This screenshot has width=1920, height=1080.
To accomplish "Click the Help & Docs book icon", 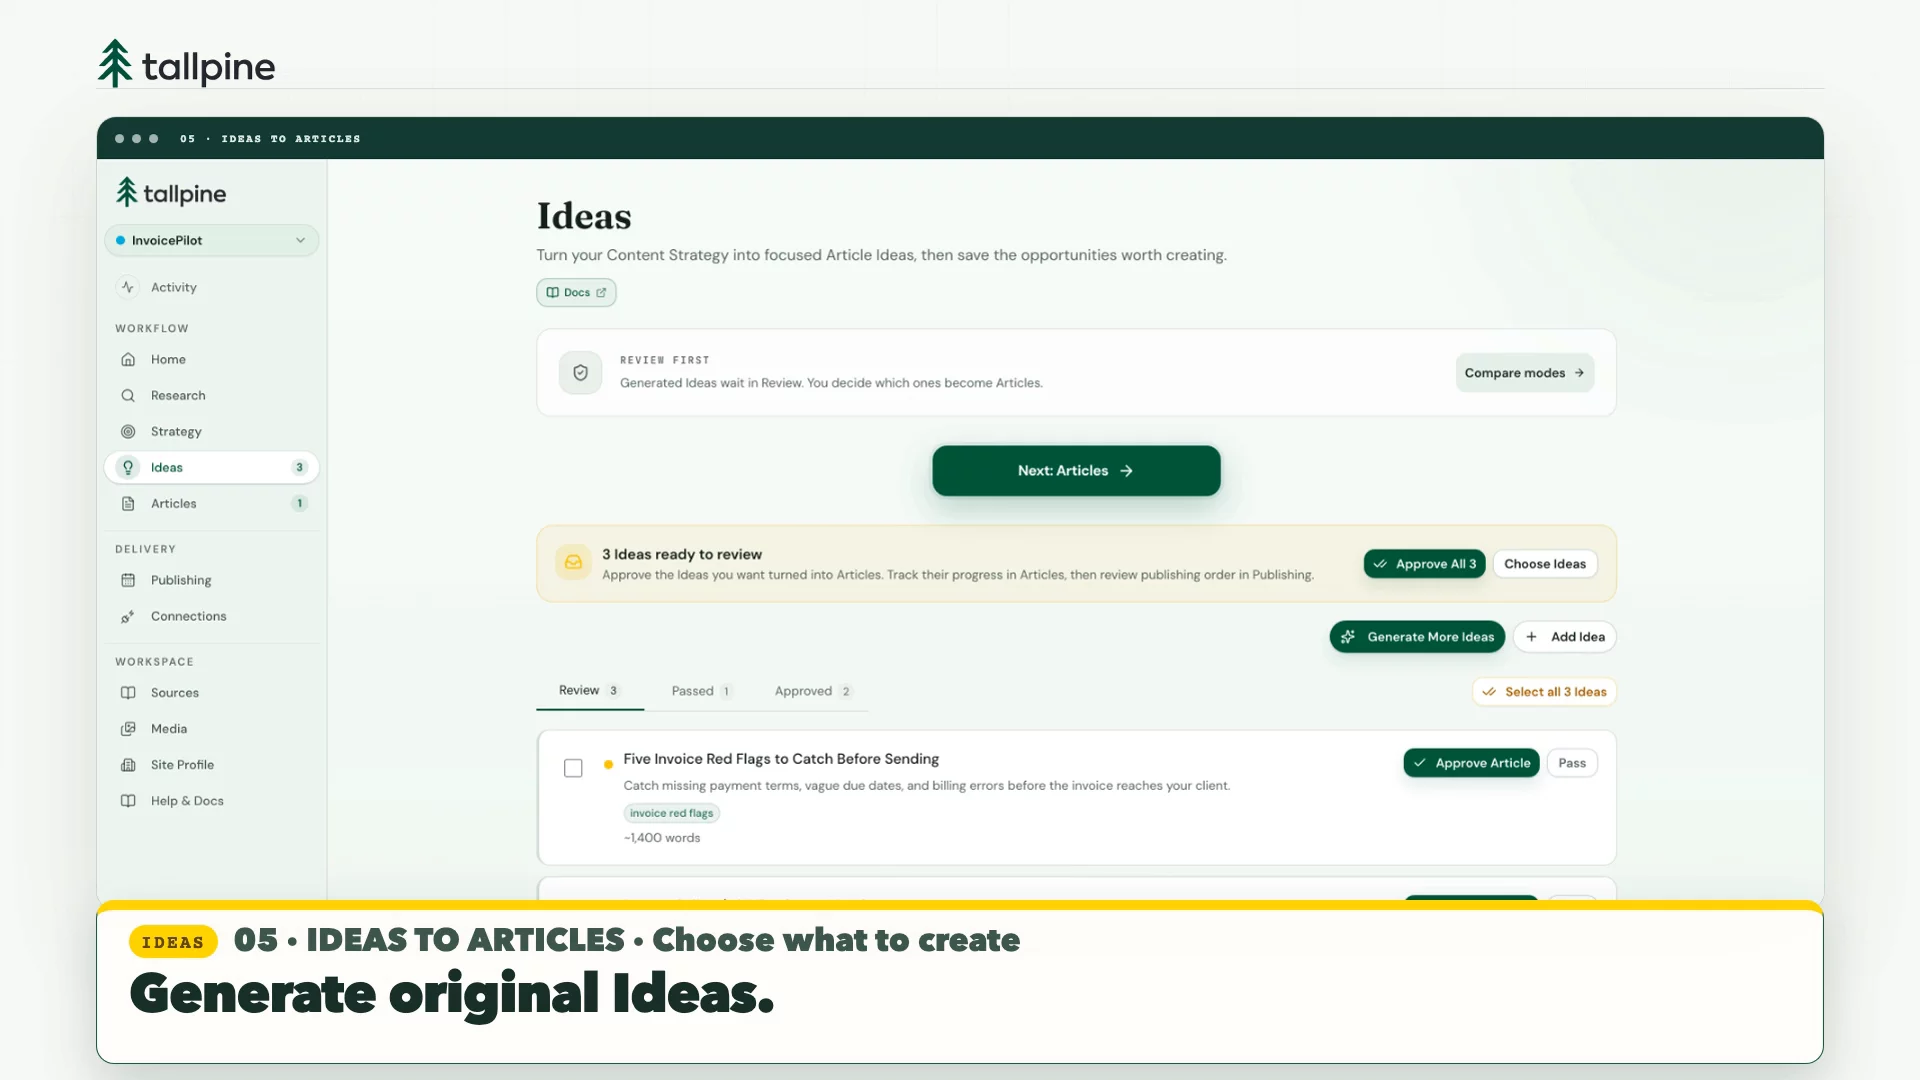I will coord(128,800).
